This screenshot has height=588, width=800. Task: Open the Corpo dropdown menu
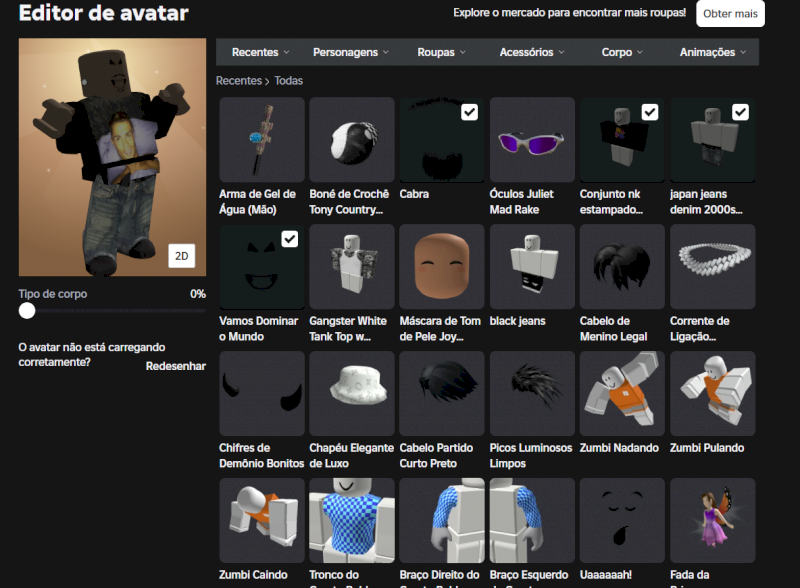[622, 52]
